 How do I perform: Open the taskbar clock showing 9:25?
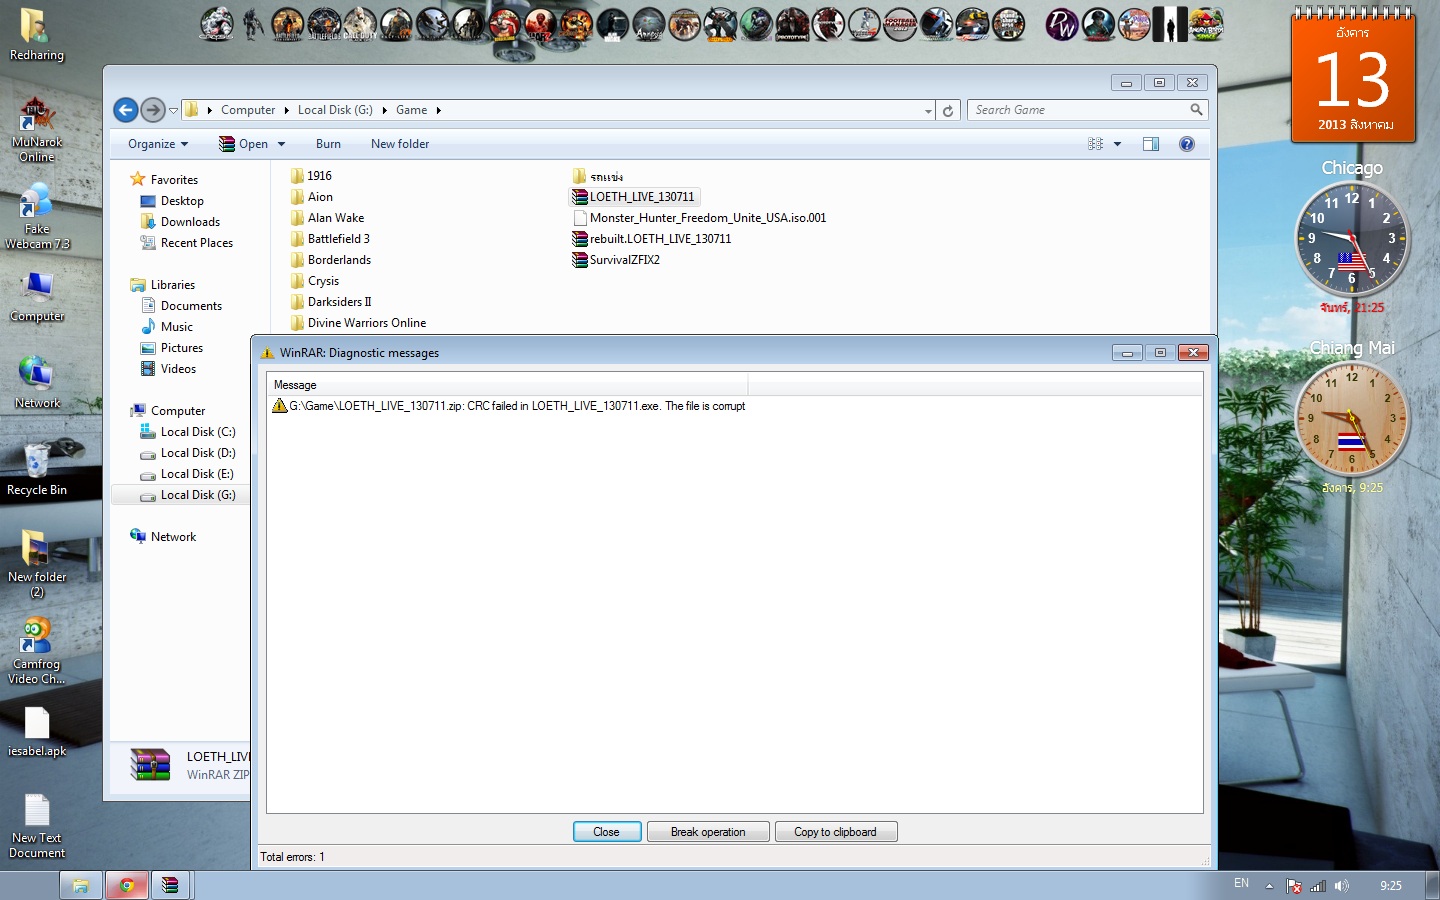click(1391, 886)
